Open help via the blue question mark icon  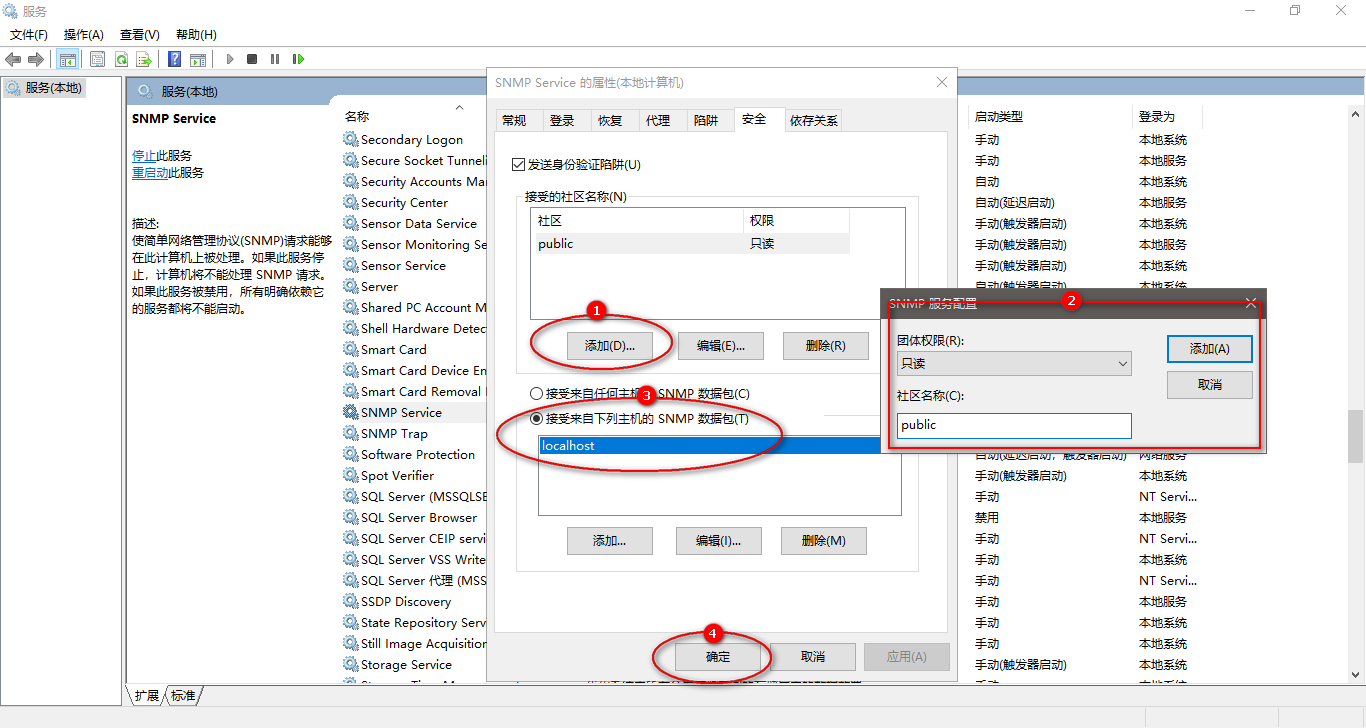pyautogui.click(x=173, y=58)
